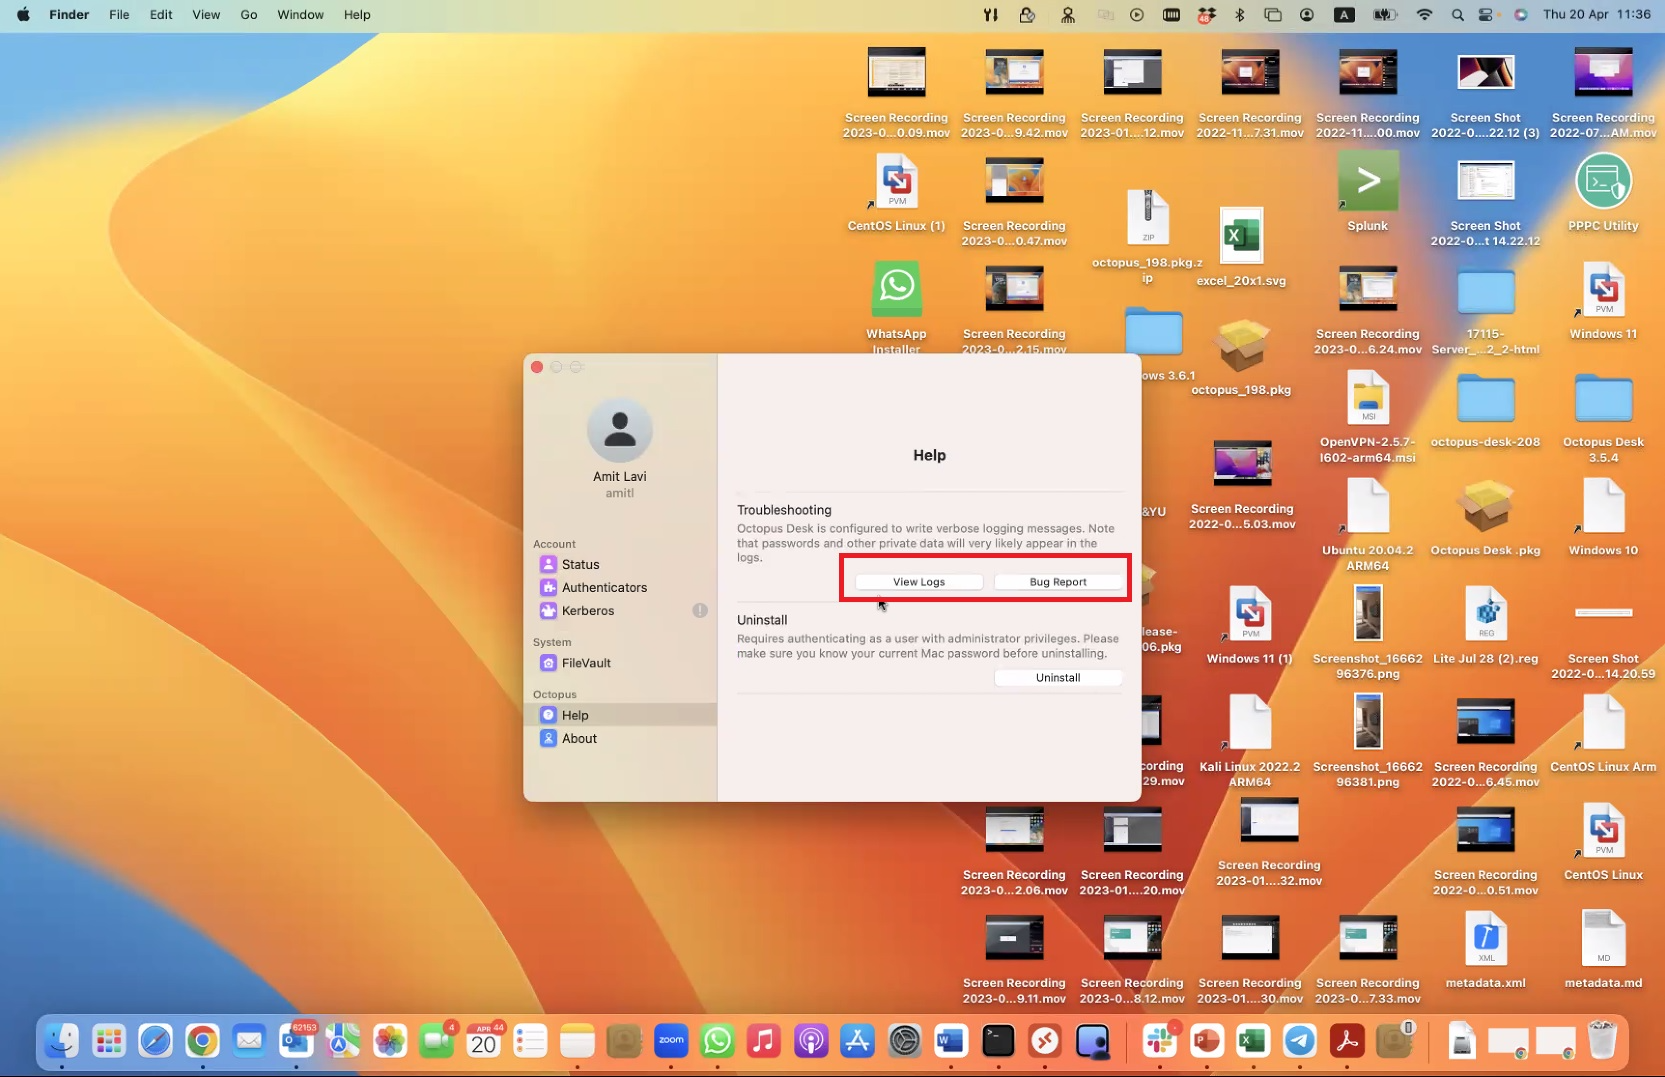Launch Google Chrome from the Dock

[202, 1041]
